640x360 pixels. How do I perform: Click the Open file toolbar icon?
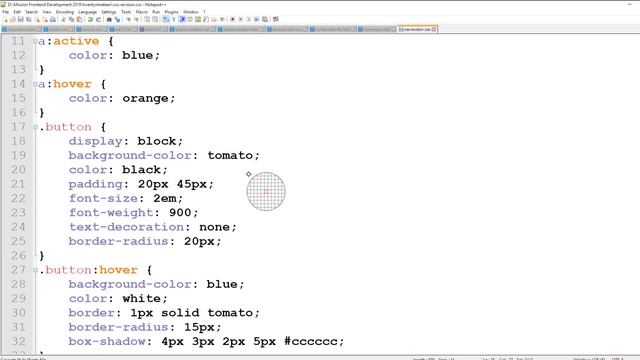(x=12, y=19)
